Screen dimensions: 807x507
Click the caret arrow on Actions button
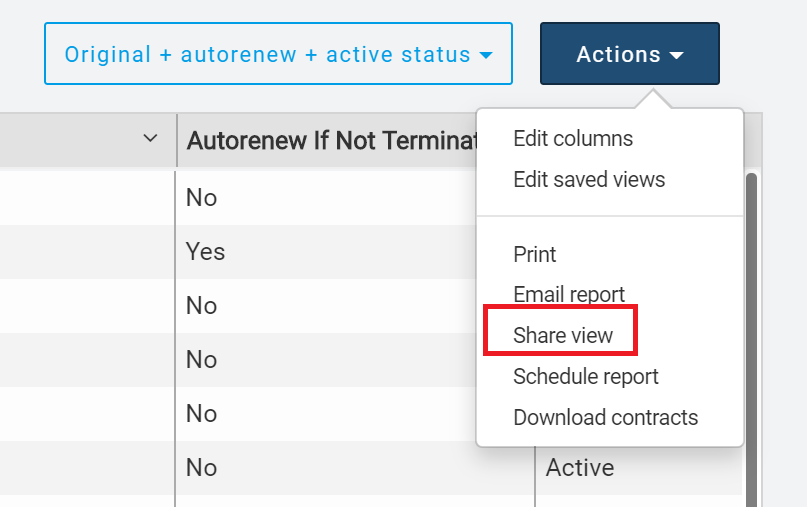coord(676,55)
